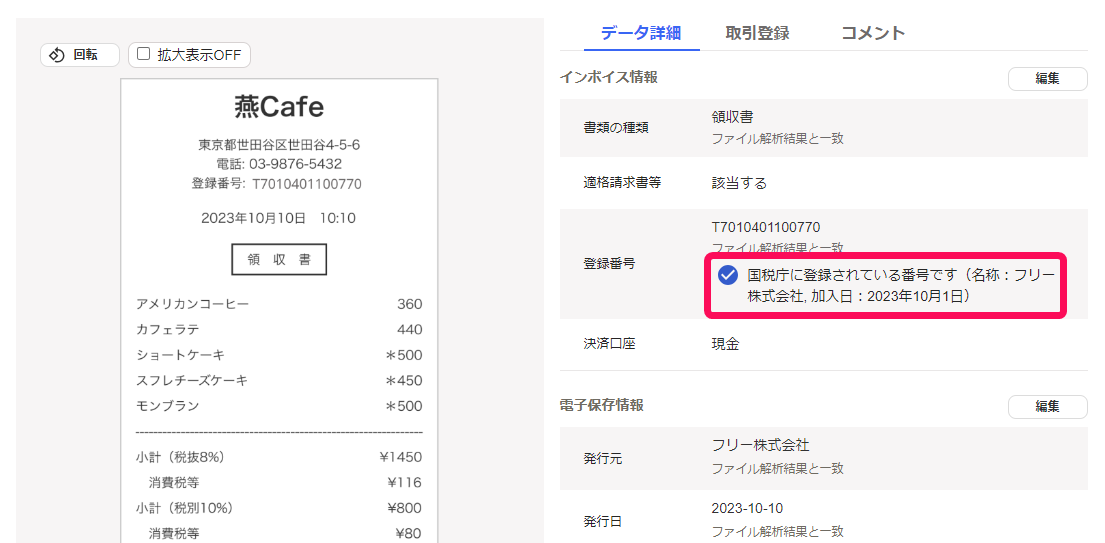Click the blue checkmark verification icon
Screen dimensions: 1105x543
728,275
